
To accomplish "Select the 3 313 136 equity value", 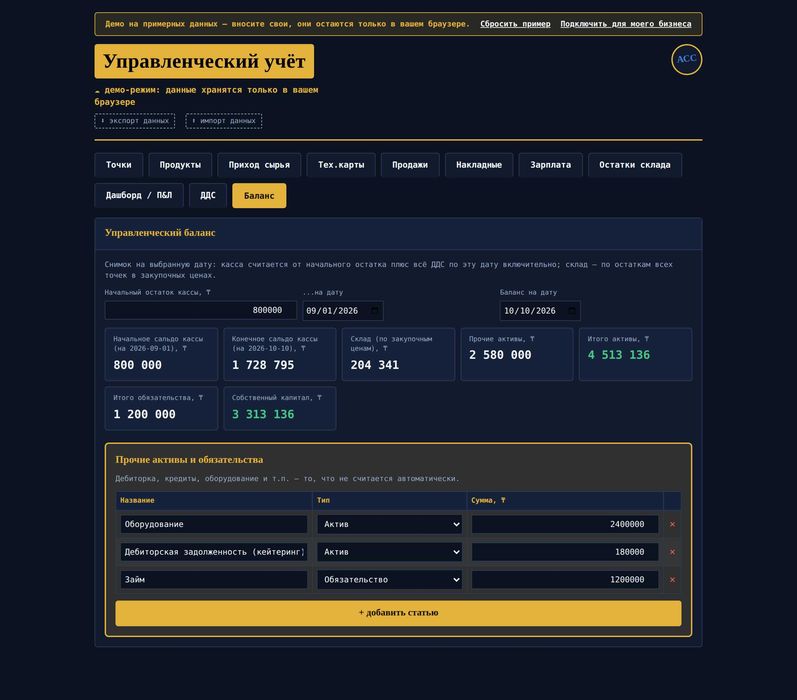I will 263,414.
